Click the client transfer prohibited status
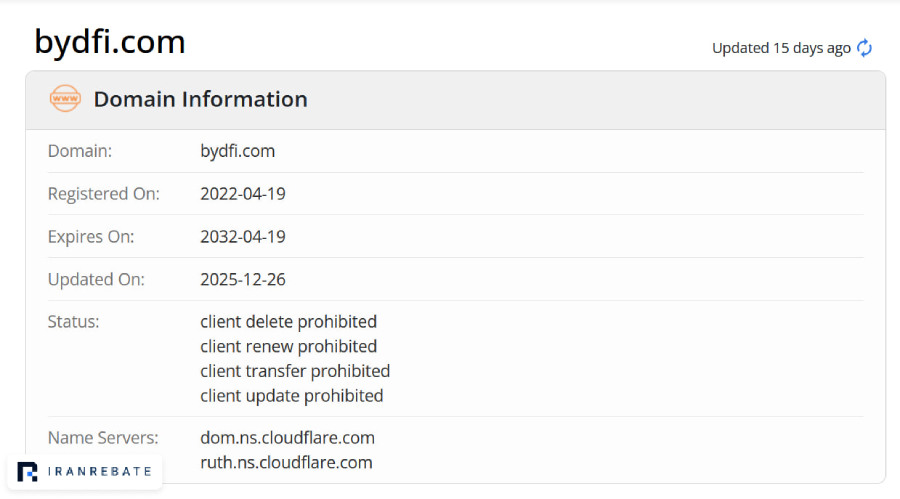 pos(295,371)
